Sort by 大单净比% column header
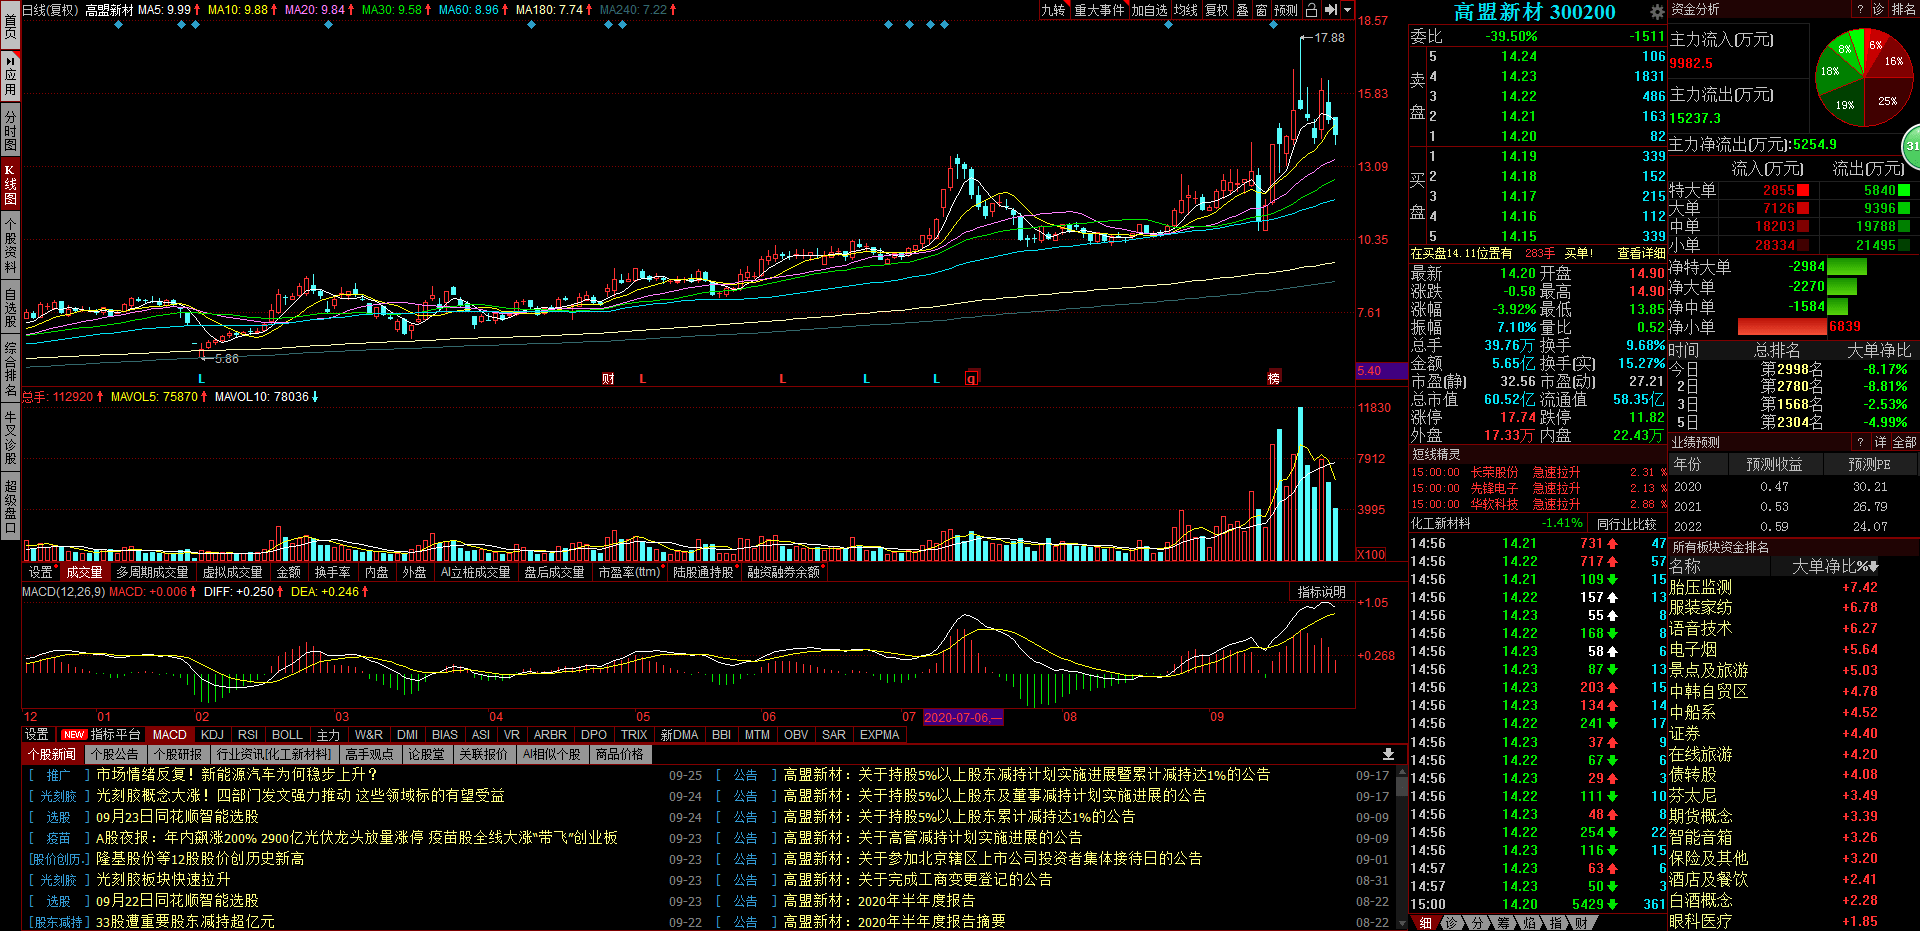Viewport: 1920px width, 931px height. pos(1834,566)
